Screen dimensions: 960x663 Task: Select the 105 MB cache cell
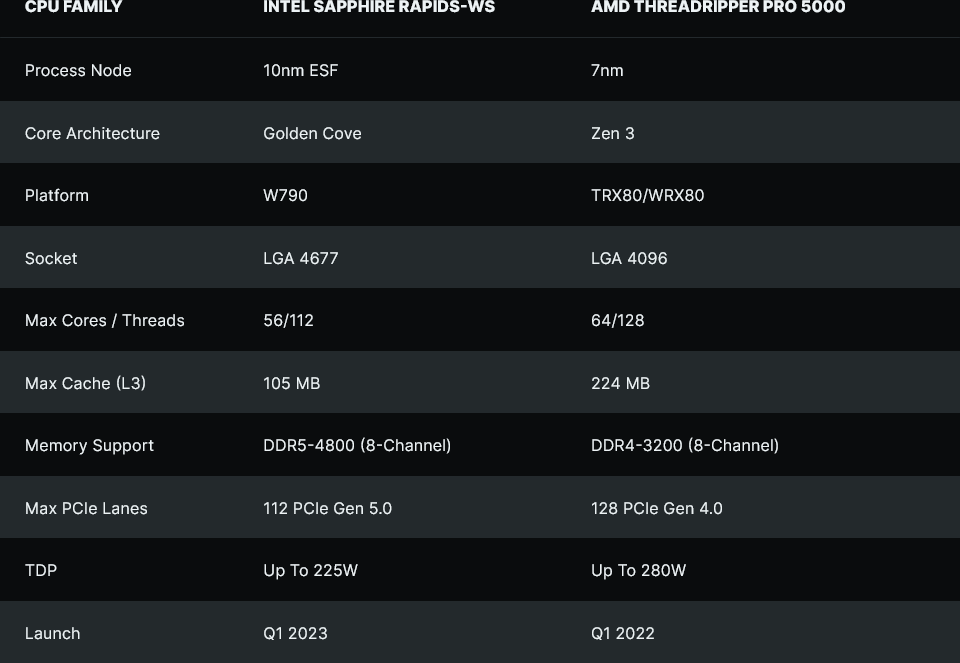click(291, 383)
